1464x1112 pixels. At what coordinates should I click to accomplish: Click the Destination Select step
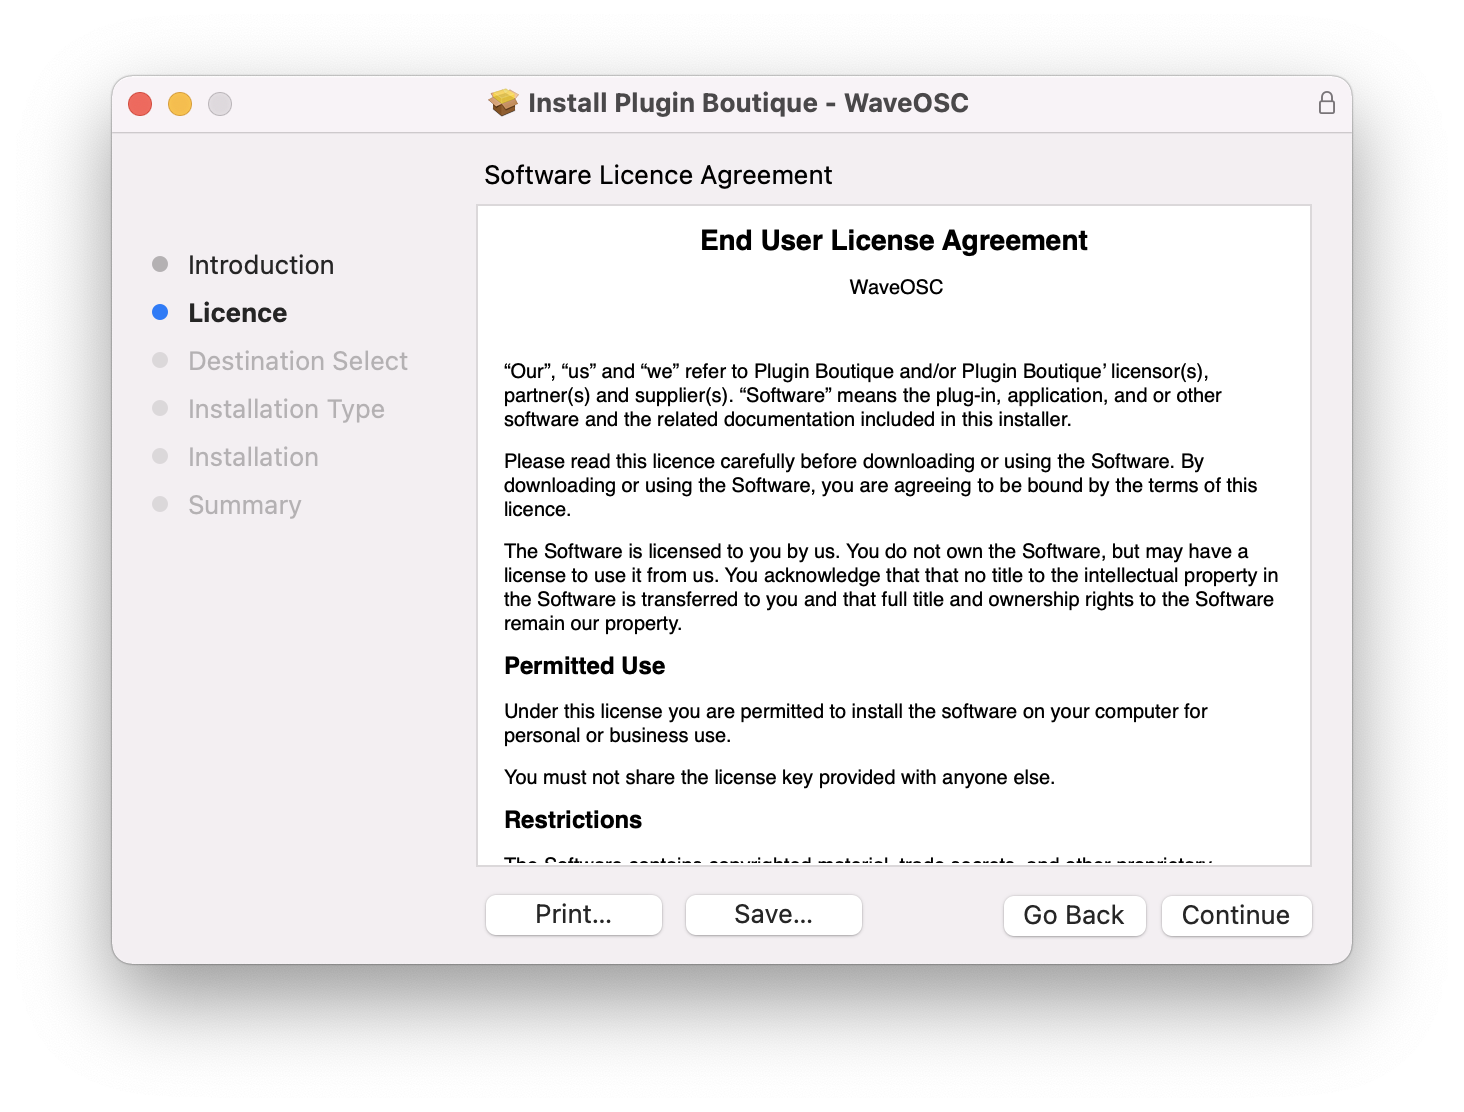(298, 361)
